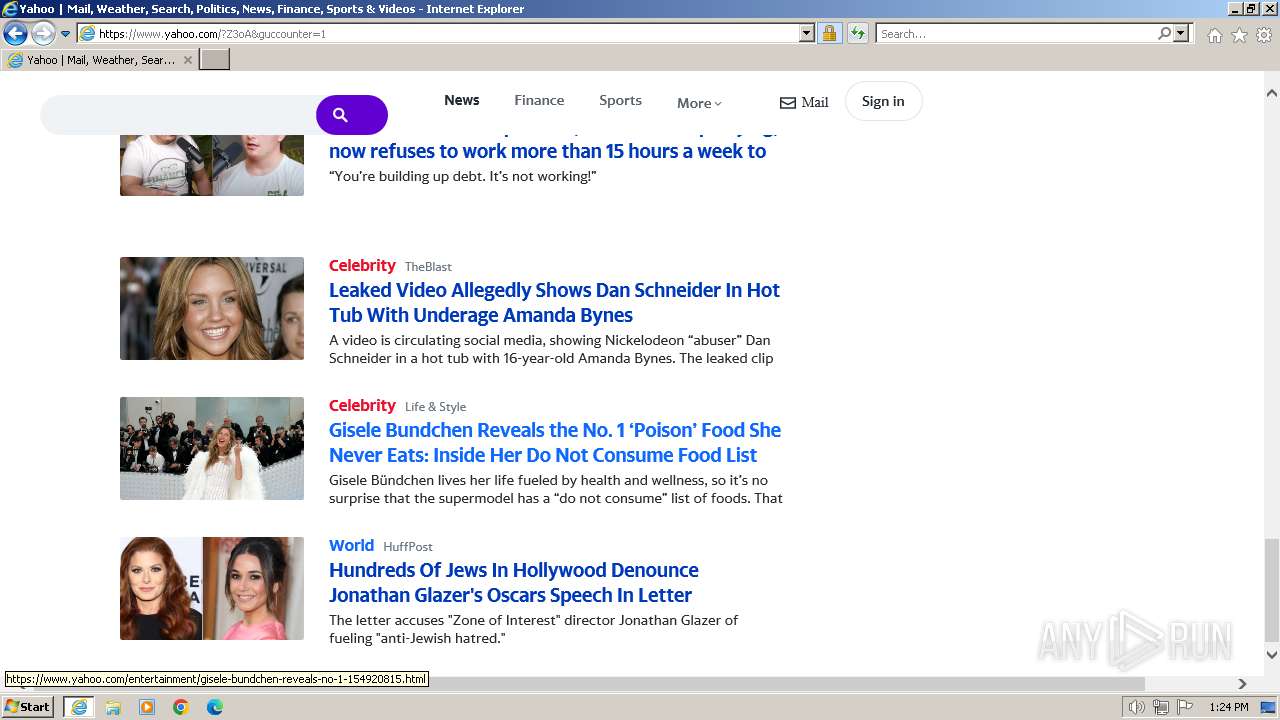The image size is (1280, 720).
Task: Open search provider dropdown arrow
Action: pos(1181,34)
